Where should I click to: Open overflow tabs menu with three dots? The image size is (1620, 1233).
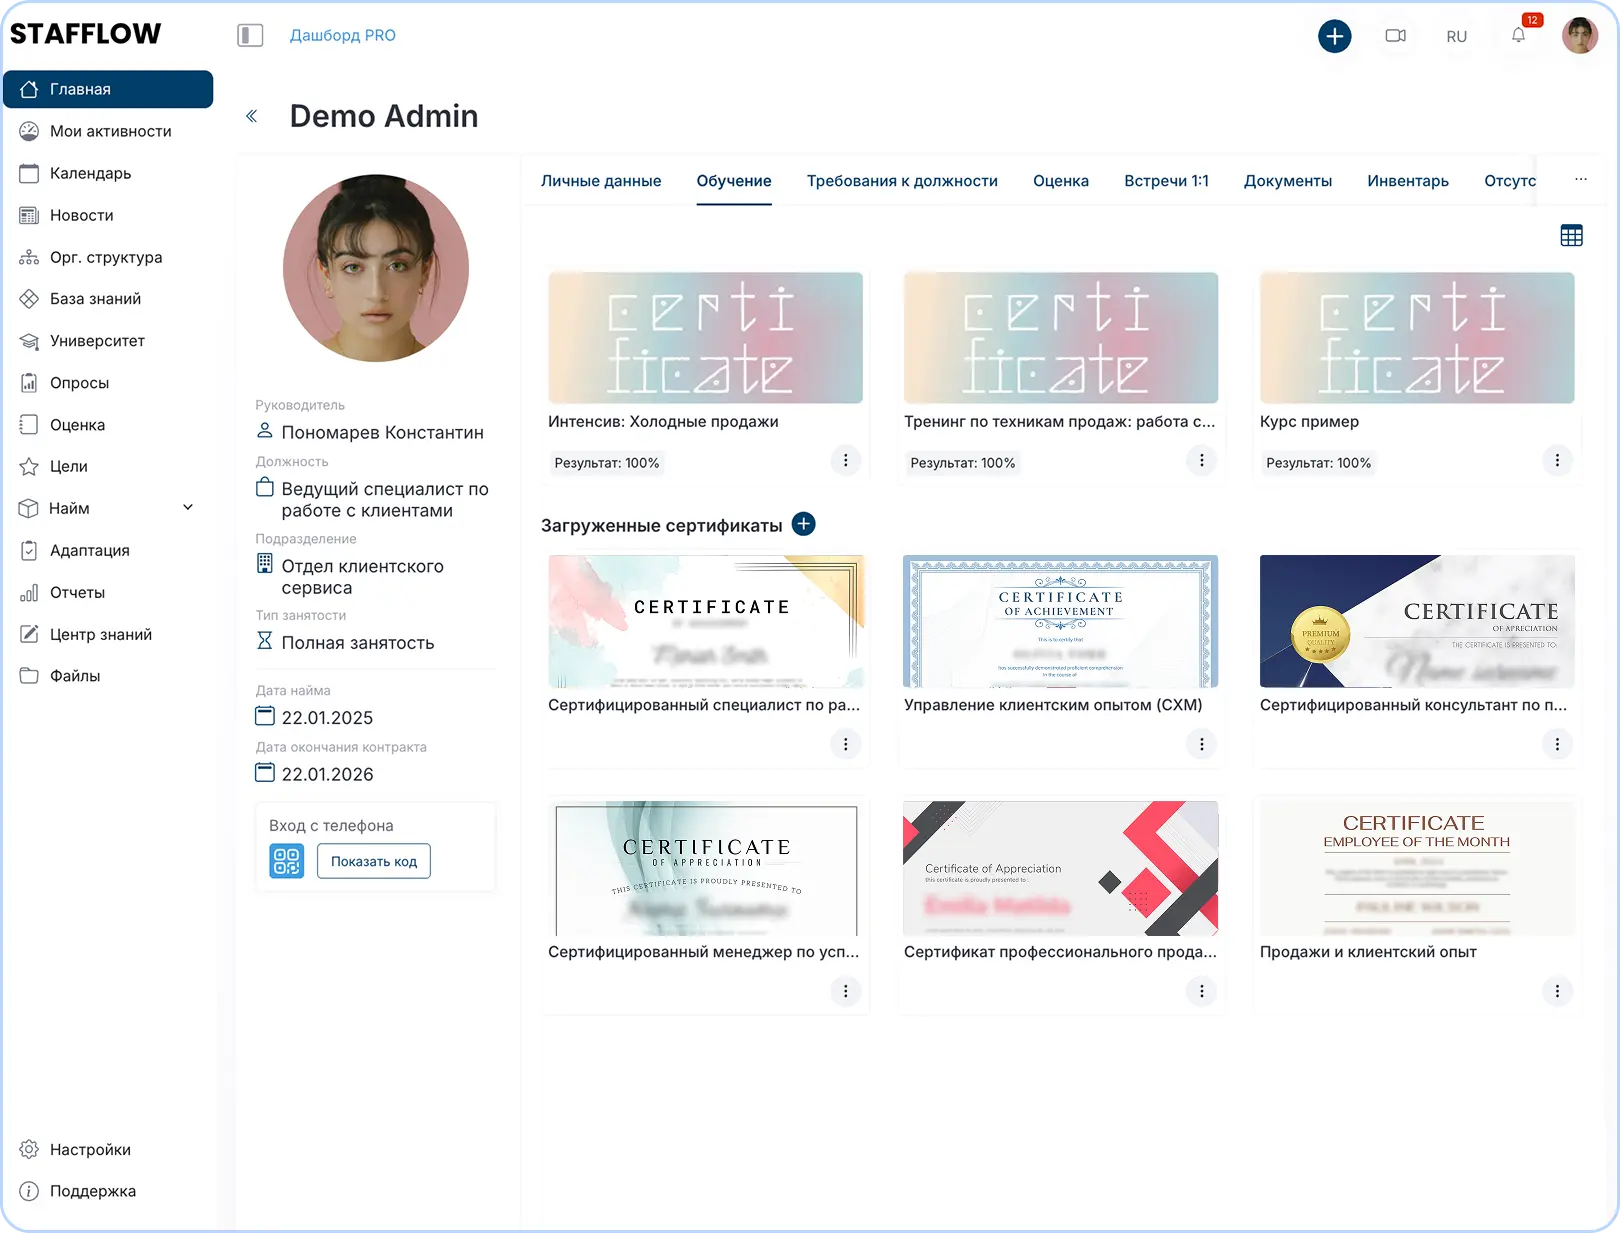click(x=1580, y=180)
